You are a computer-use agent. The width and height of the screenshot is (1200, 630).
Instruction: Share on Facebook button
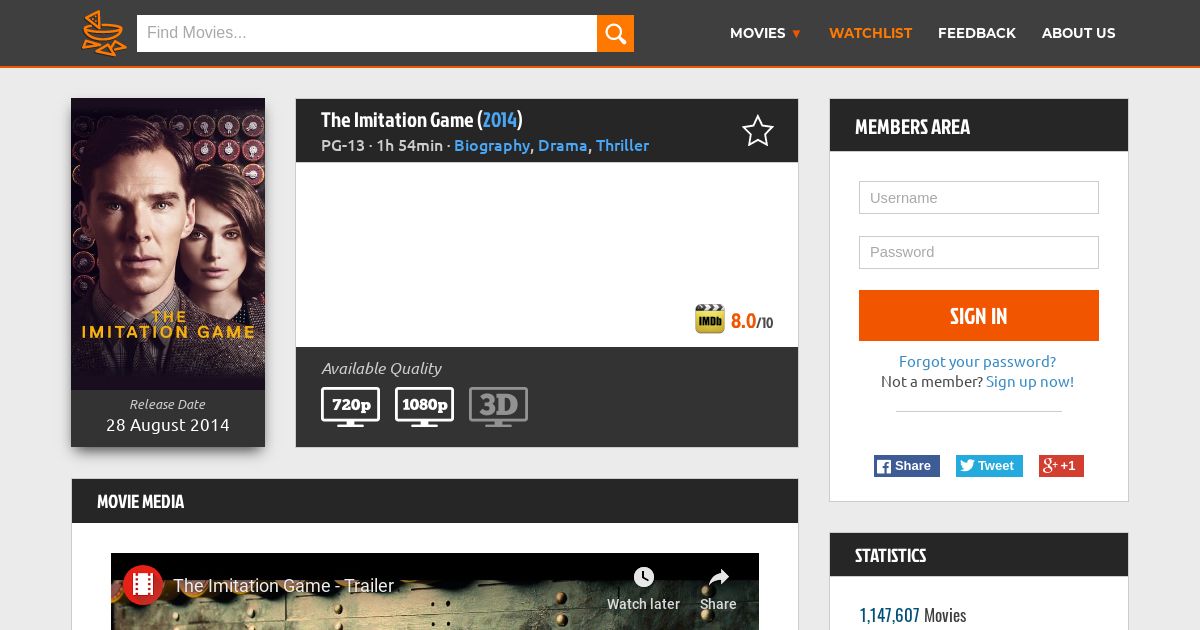[907, 466]
